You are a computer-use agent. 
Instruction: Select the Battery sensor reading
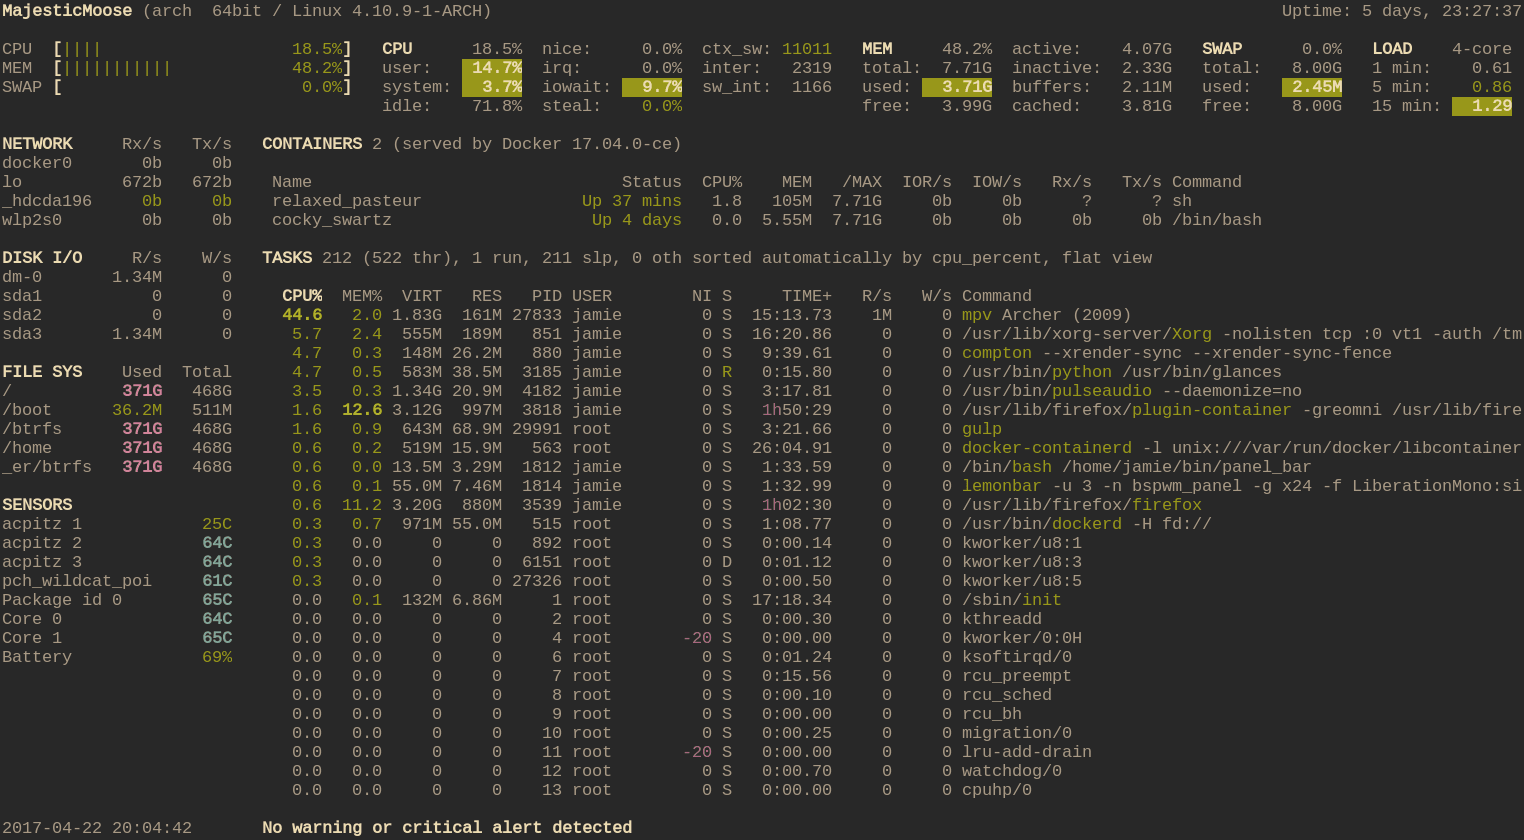pyautogui.click(x=117, y=657)
